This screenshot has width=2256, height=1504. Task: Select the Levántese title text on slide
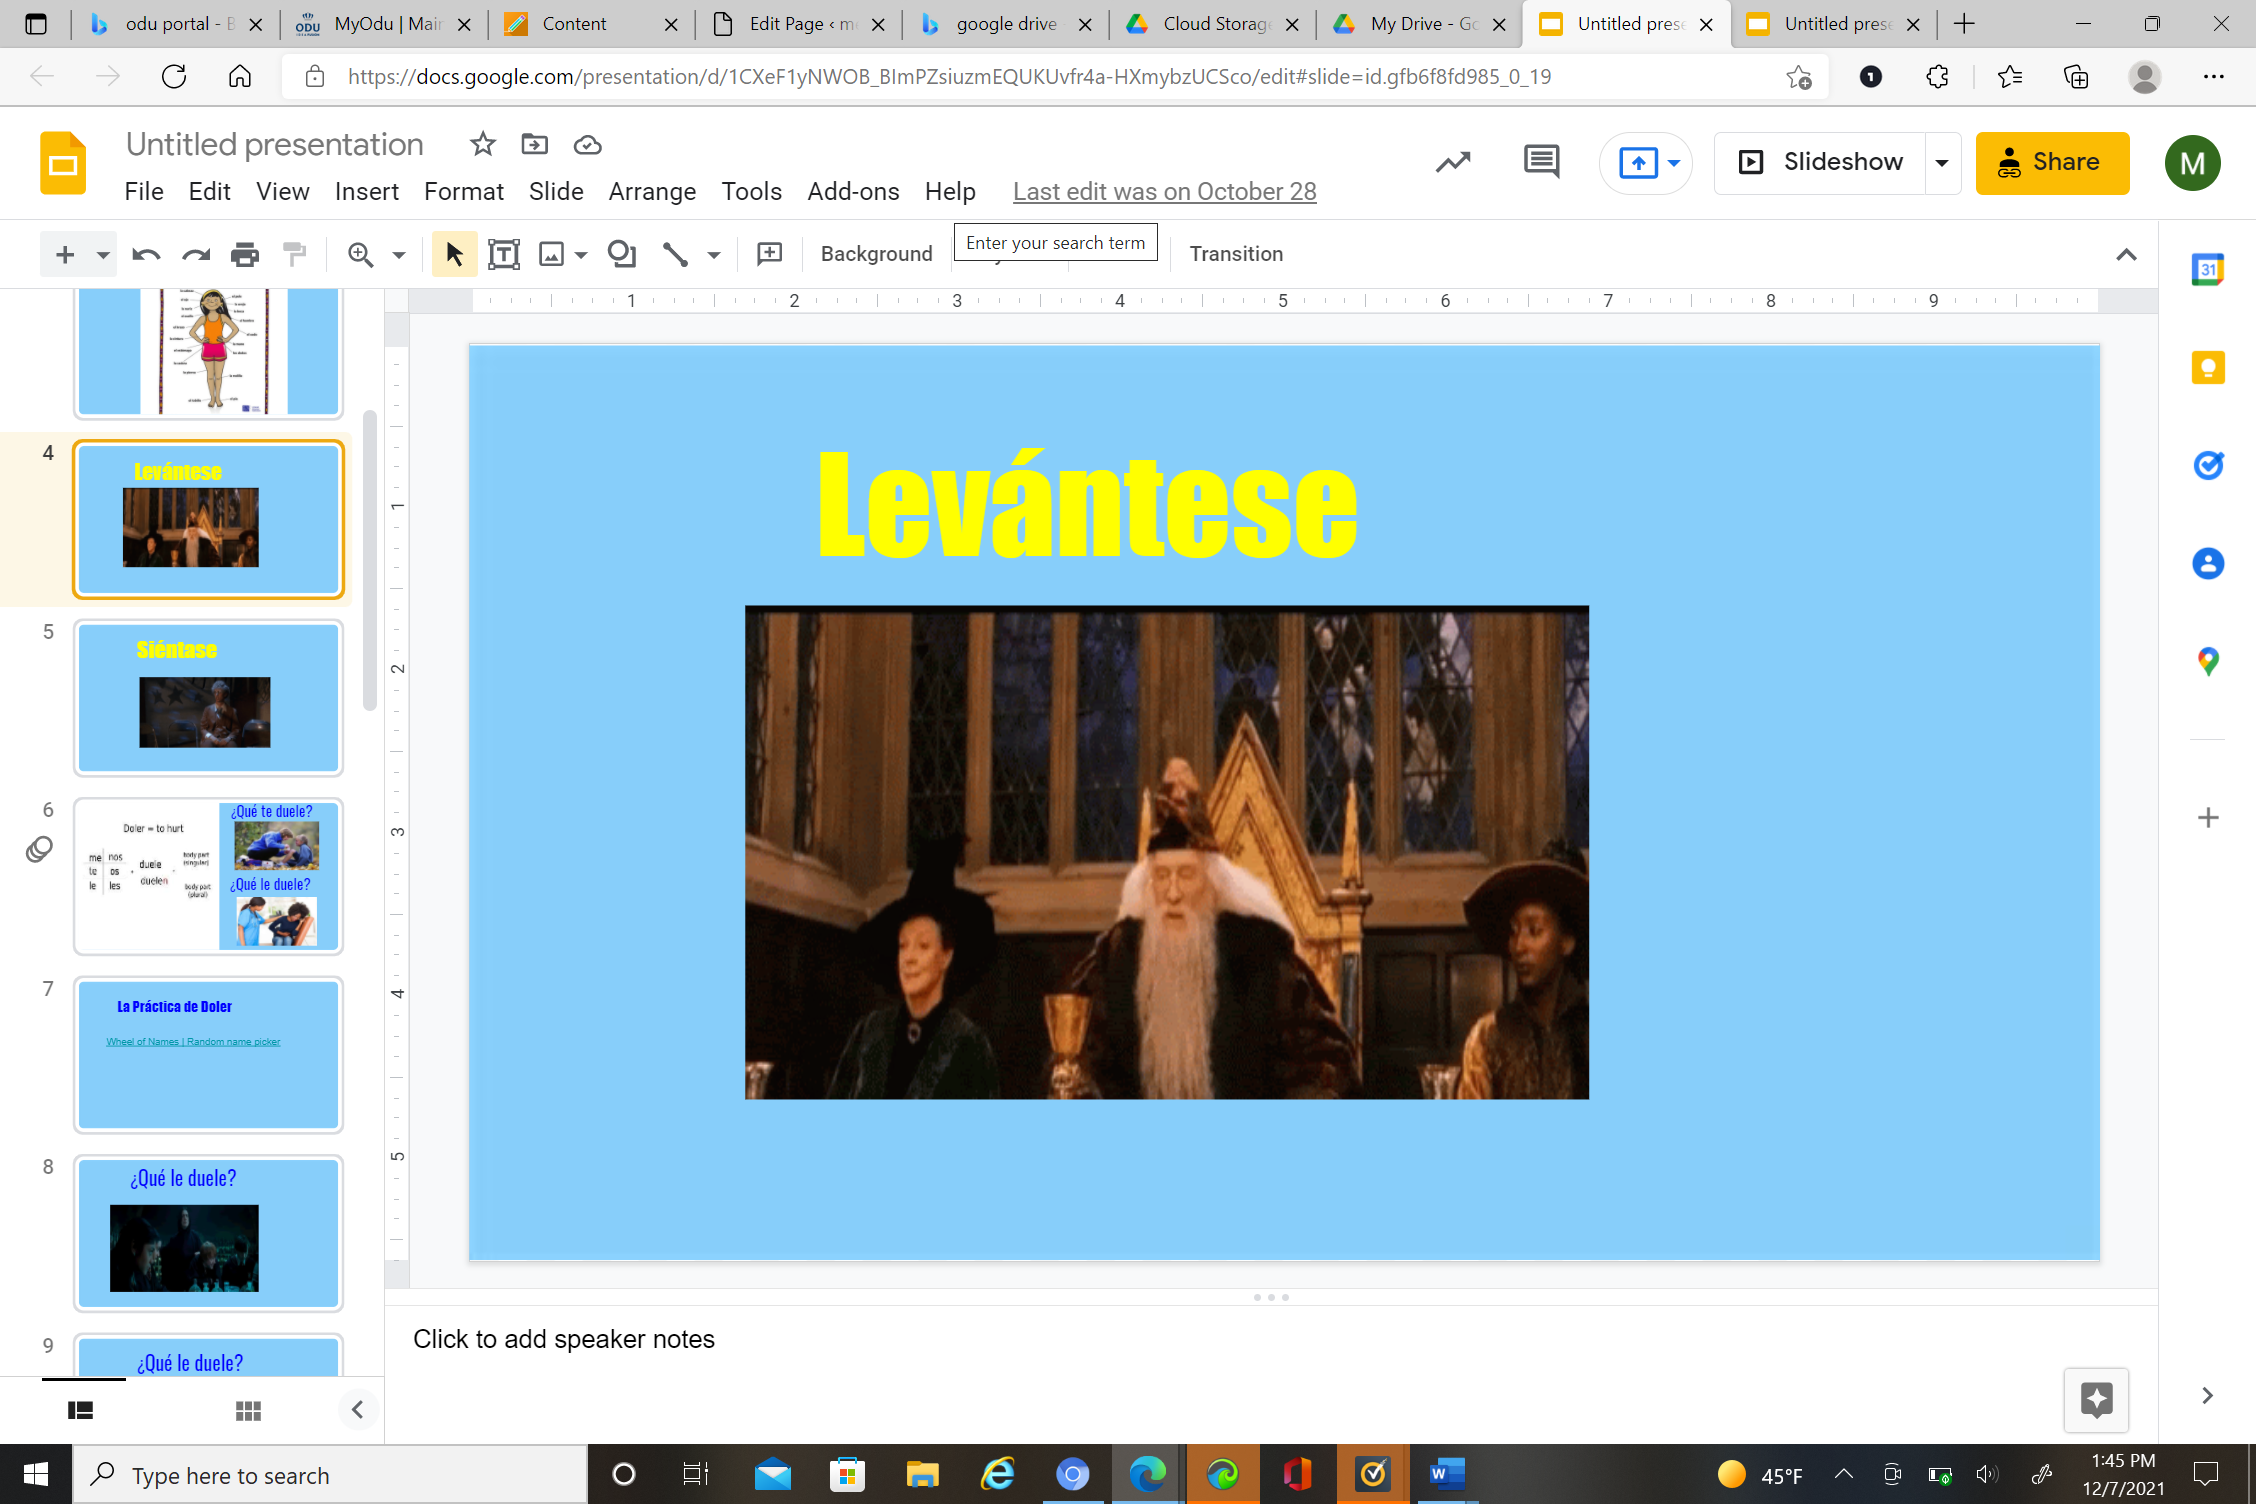click(1088, 503)
